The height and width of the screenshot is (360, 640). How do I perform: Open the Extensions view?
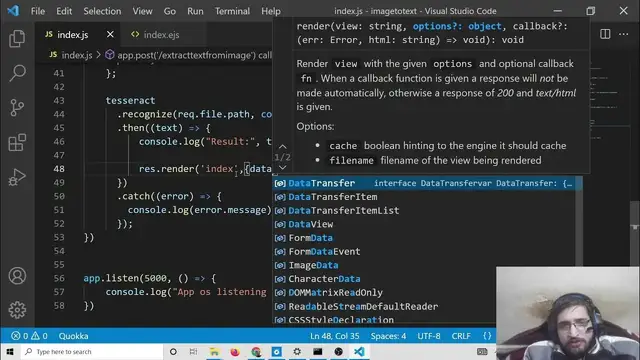[17, 142]
